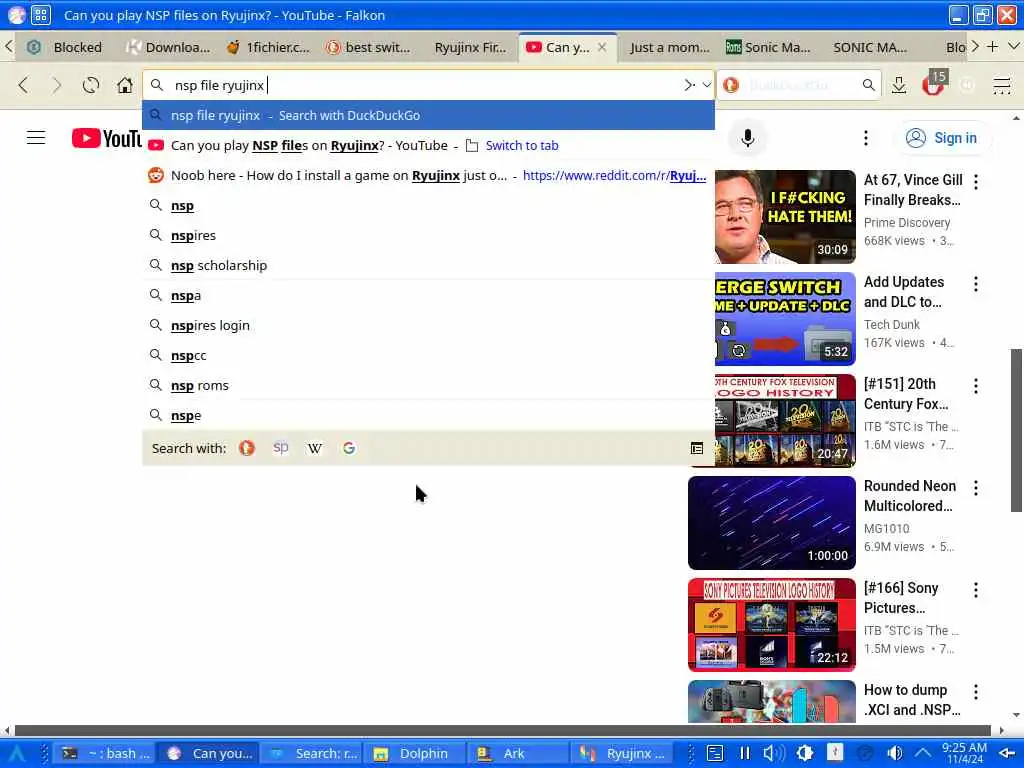Switch to the Downloa... tab

(168, 47)
